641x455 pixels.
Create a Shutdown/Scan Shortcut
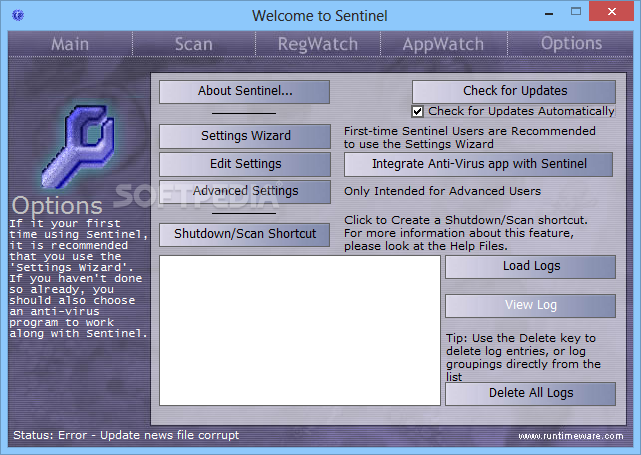[244, 234]
